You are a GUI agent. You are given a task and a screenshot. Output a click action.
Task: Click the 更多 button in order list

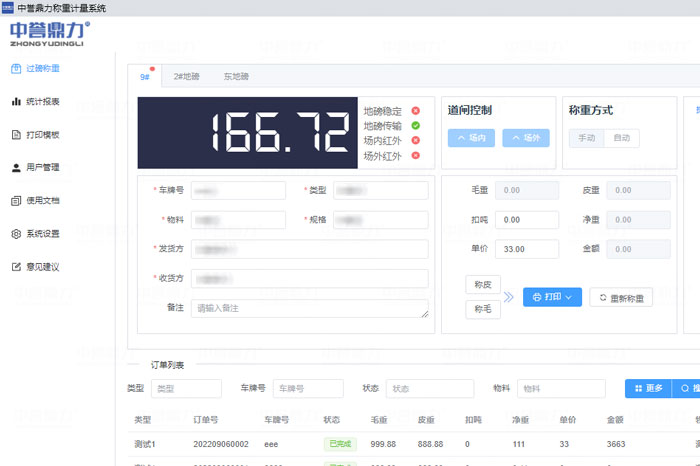(x=645, y=388)
